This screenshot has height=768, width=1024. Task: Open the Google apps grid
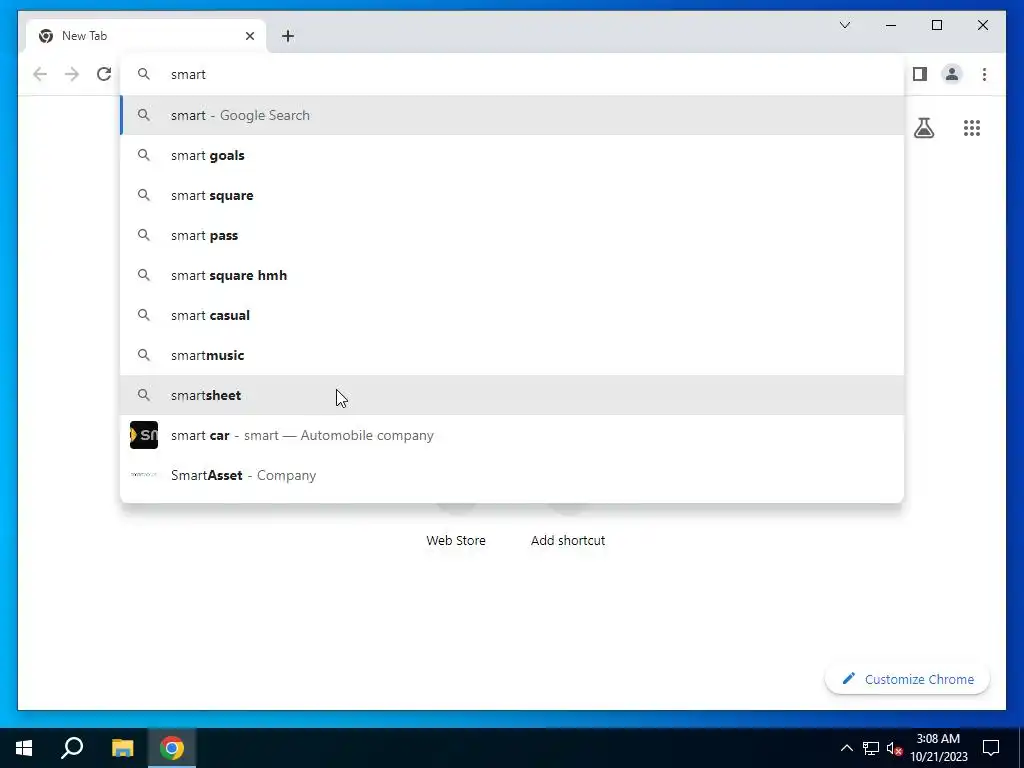(x=972, y=128)
